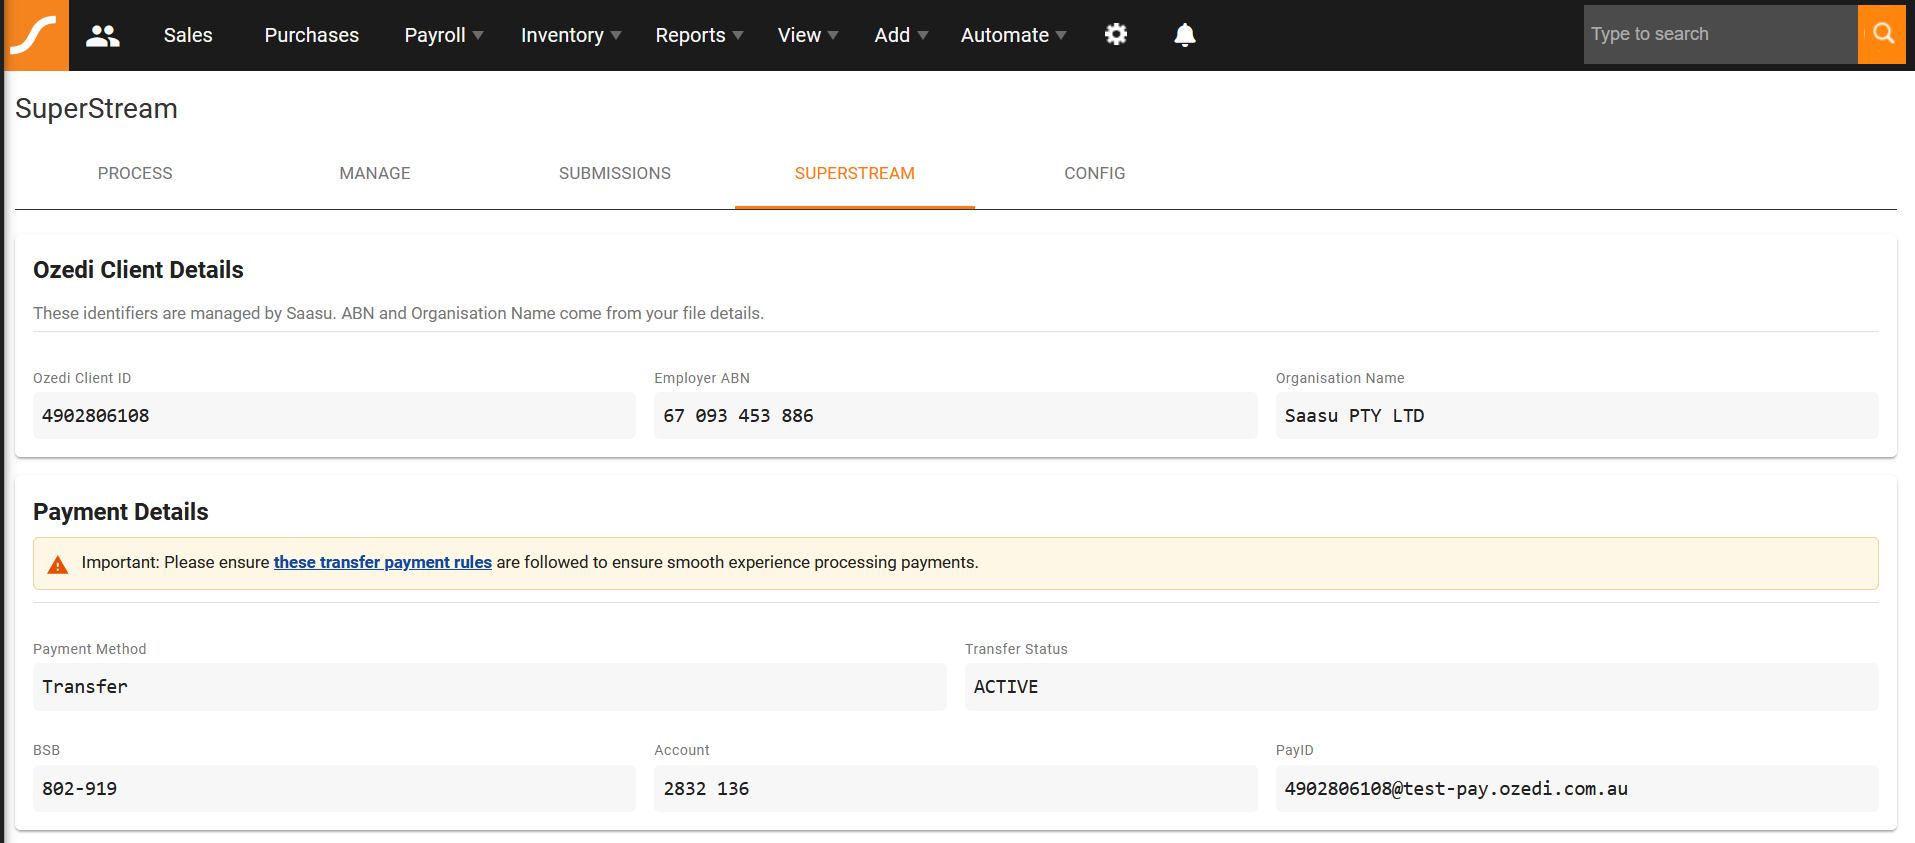Click the Organisation Name field
Viewport: 1915px width, 843px height.
click(1577, 415)
